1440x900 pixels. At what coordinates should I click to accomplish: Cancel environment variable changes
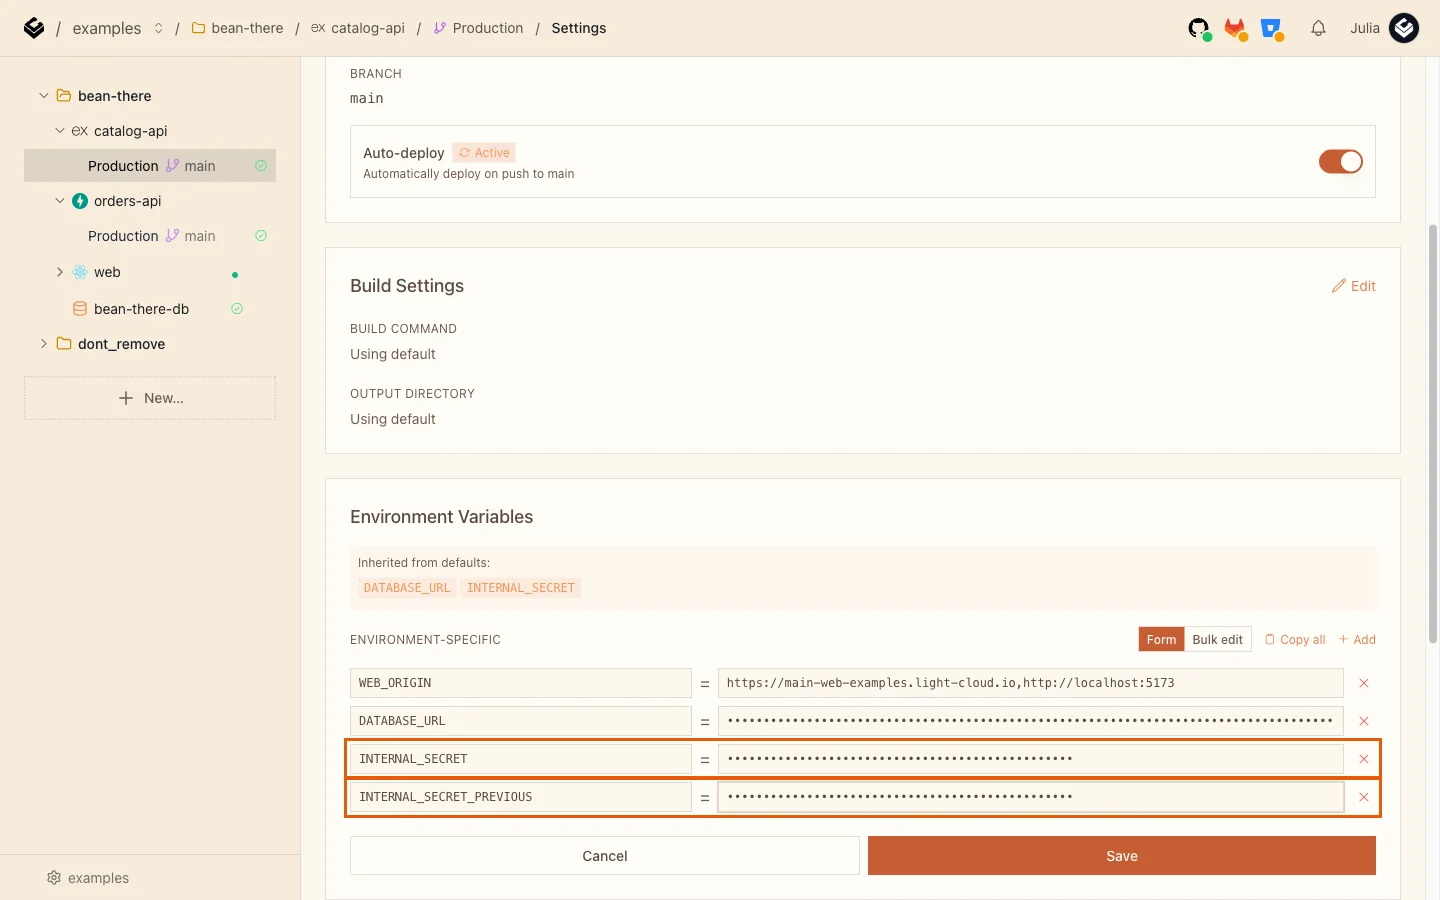[604, 856]
